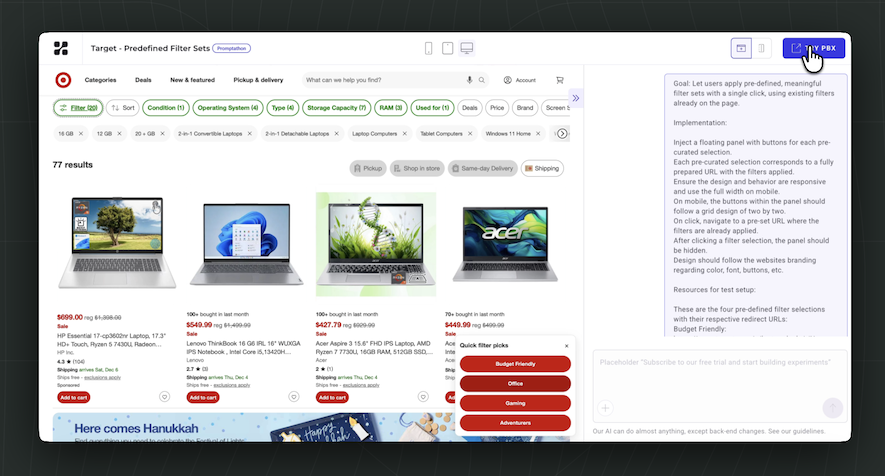Remove 2-in-1 Detachable Laptops filter chip
885x476 pixels.
336,134
